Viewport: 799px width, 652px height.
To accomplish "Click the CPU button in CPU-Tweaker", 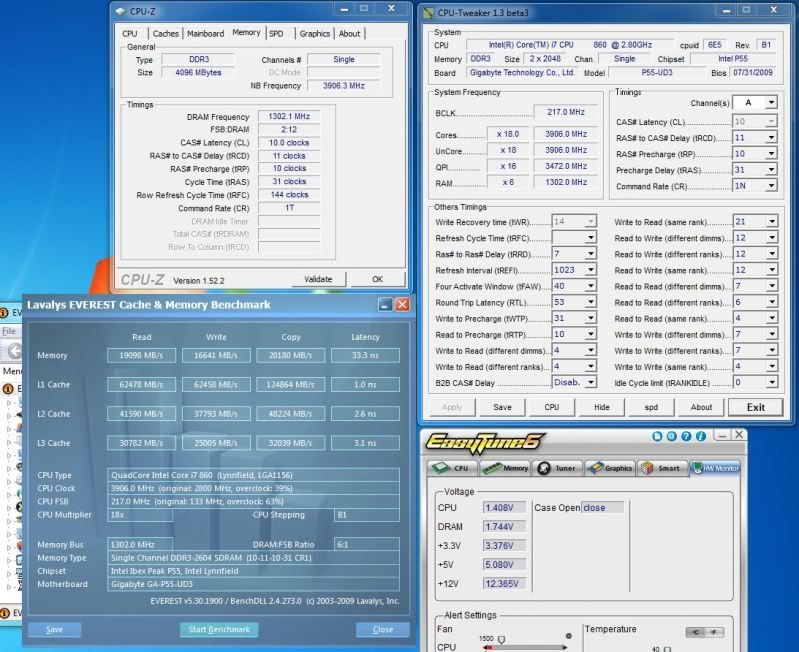I will pos(551,407).
